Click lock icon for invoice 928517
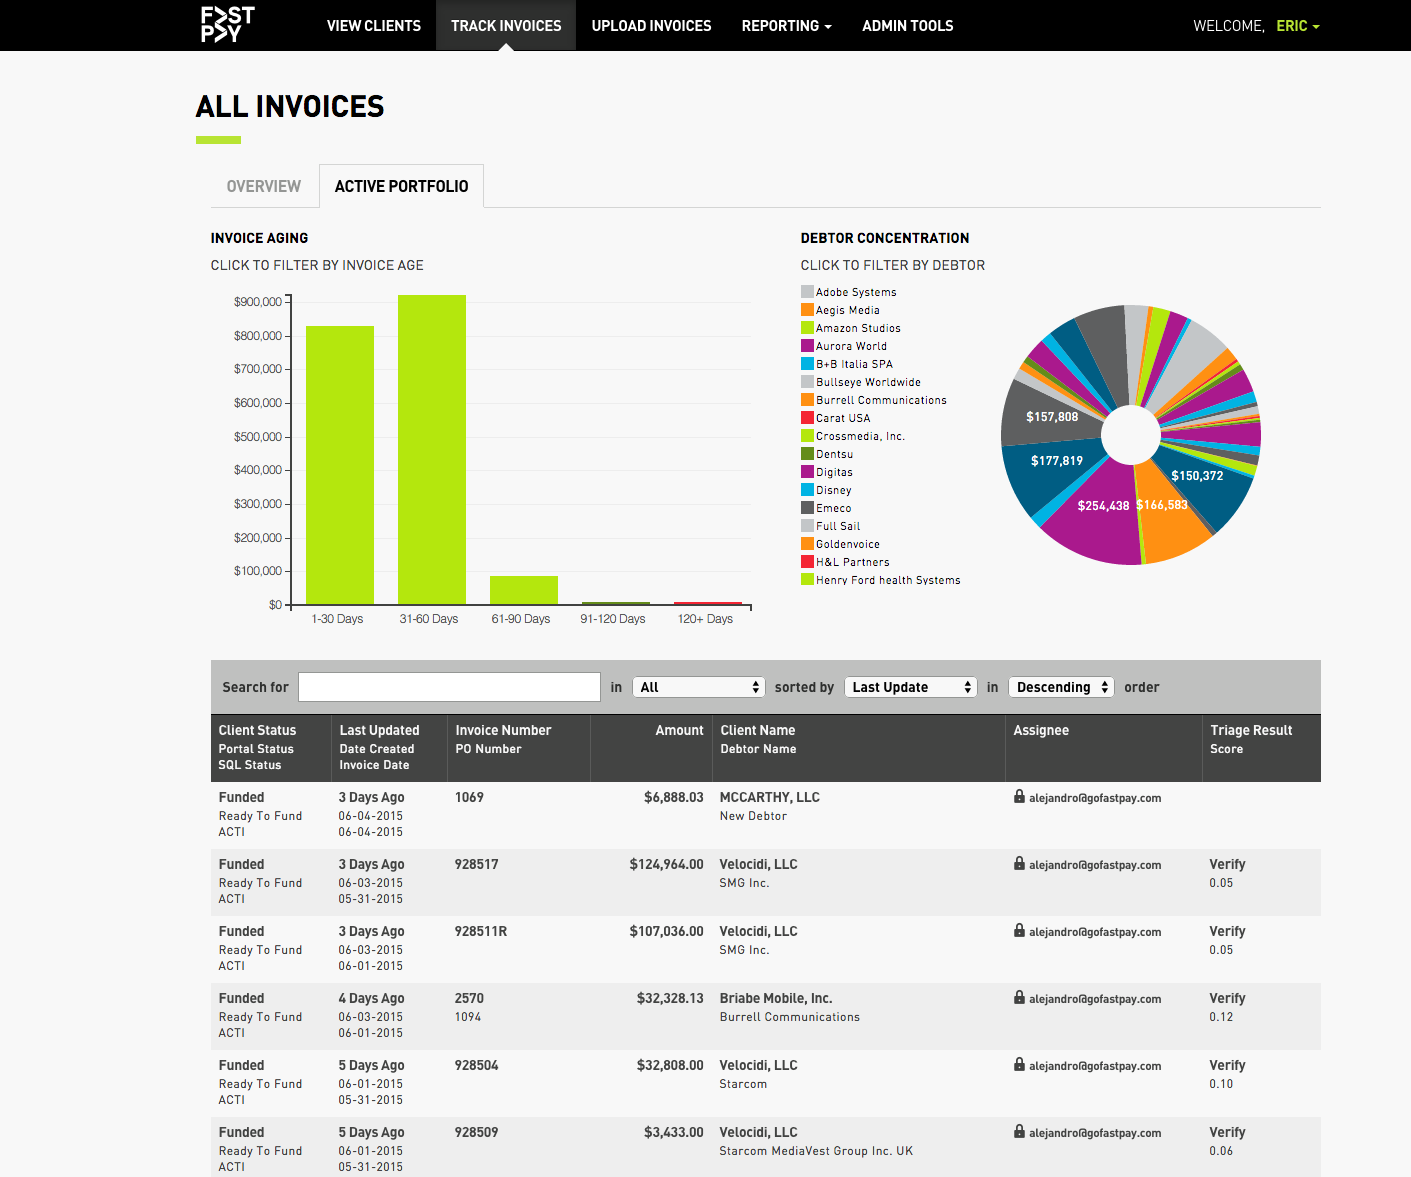The image size is (1411, 1177). [1019, 864]
